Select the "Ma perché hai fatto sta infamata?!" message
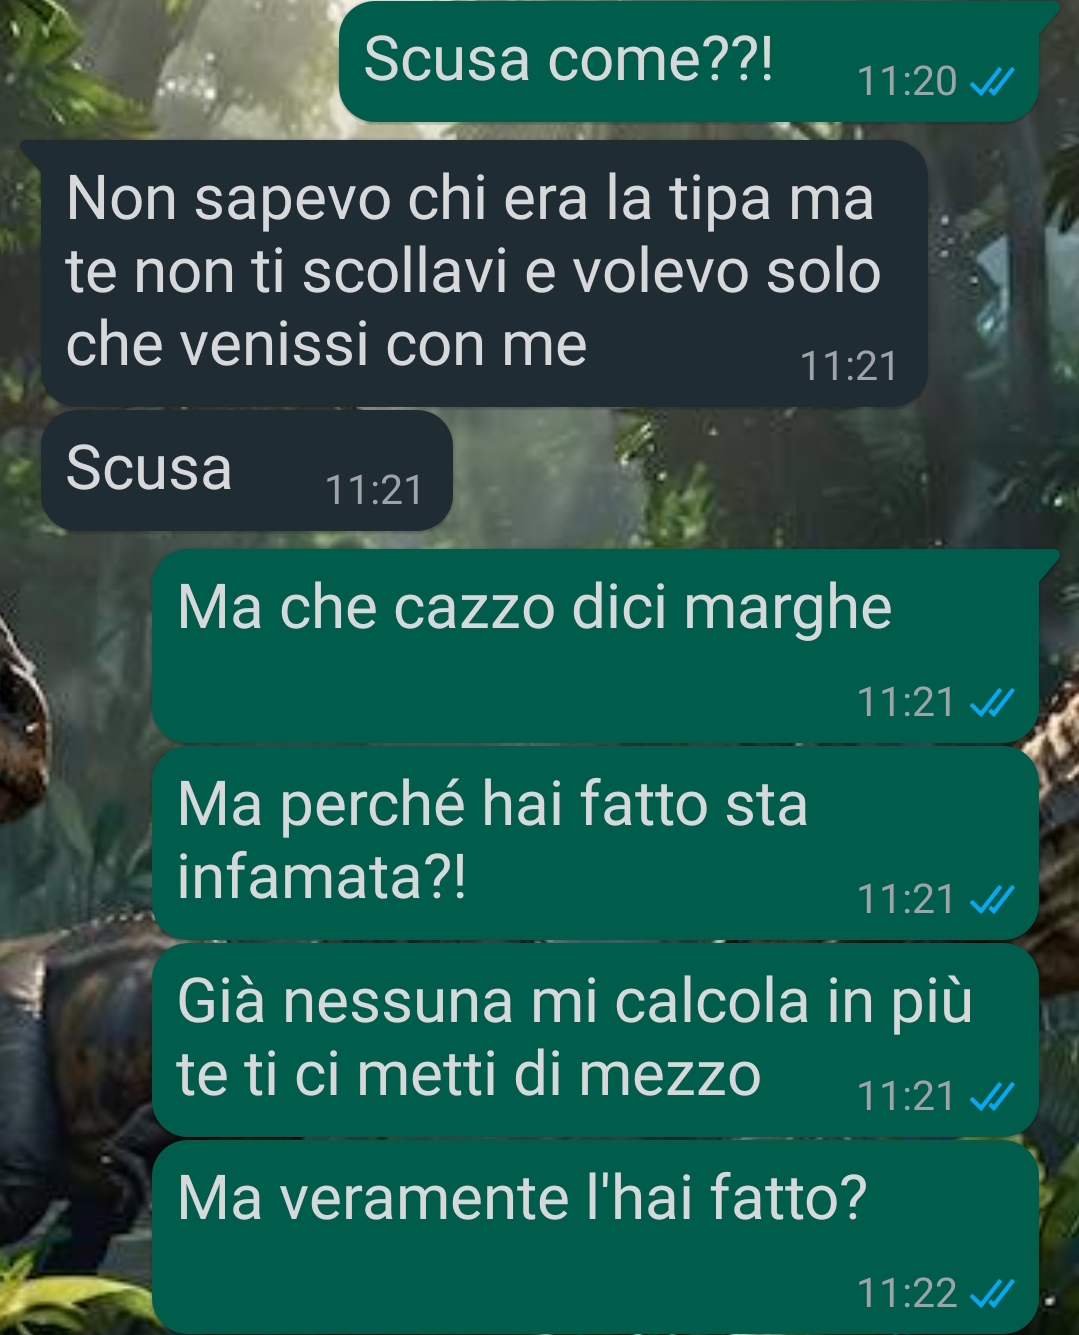The width and height of the screenshot is (1079, 1335). pyautogui.click(x=595, y=843)
